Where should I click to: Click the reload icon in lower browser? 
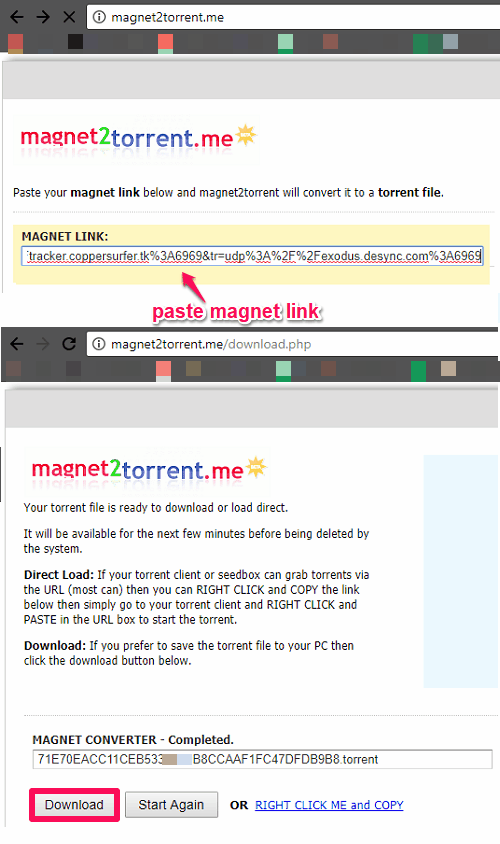(69, 343)
